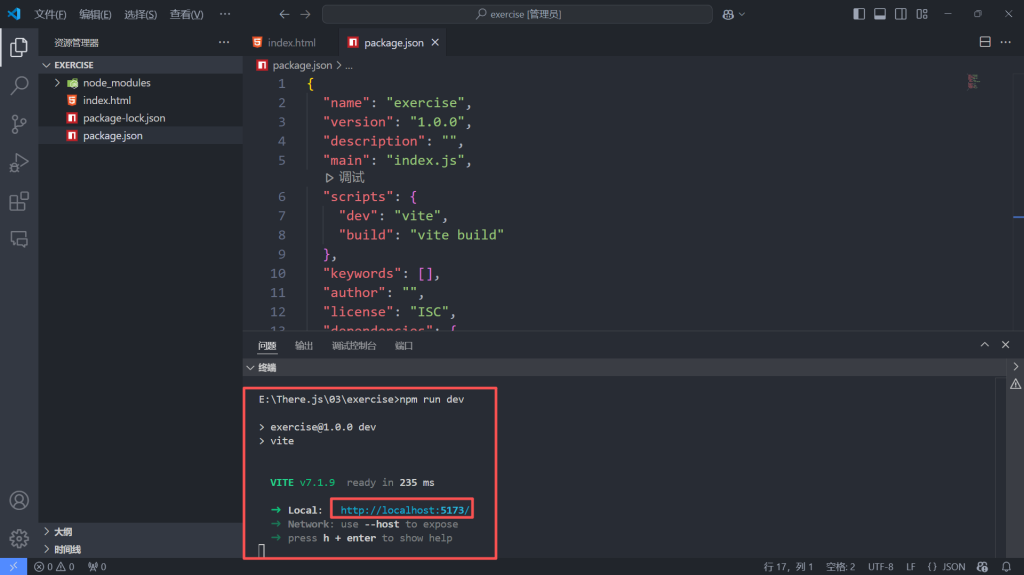
Task: Expand the 大纲 outline section
Action: pyautogui.click(x=63, y=532)
